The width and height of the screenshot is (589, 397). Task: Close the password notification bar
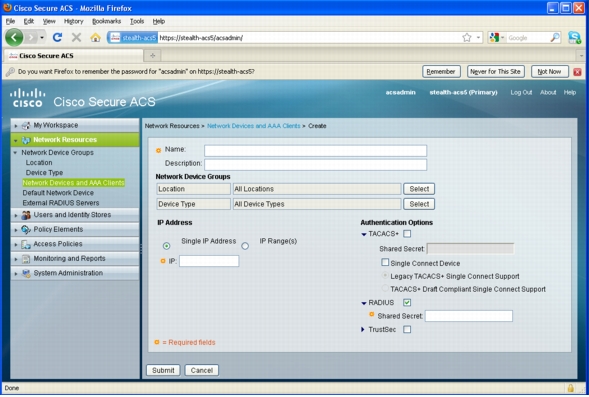pos(577,72)
